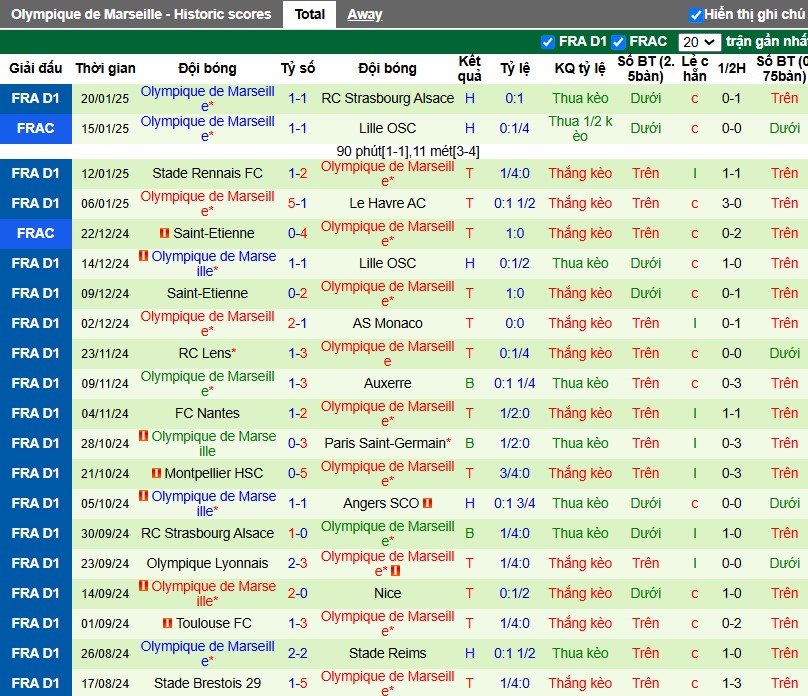Click Olympique de Marseille in the Stade Rennais row
Image resolution: width=808 pixels, height=696 pixels.
388,174
